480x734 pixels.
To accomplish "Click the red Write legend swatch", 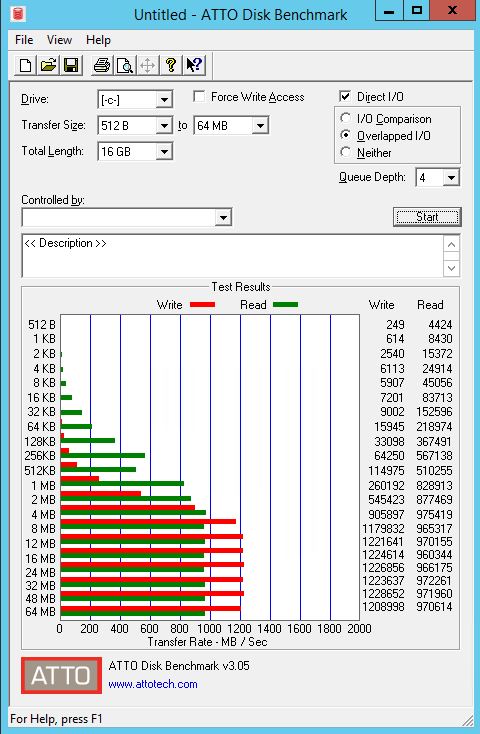I will point(202,305).
